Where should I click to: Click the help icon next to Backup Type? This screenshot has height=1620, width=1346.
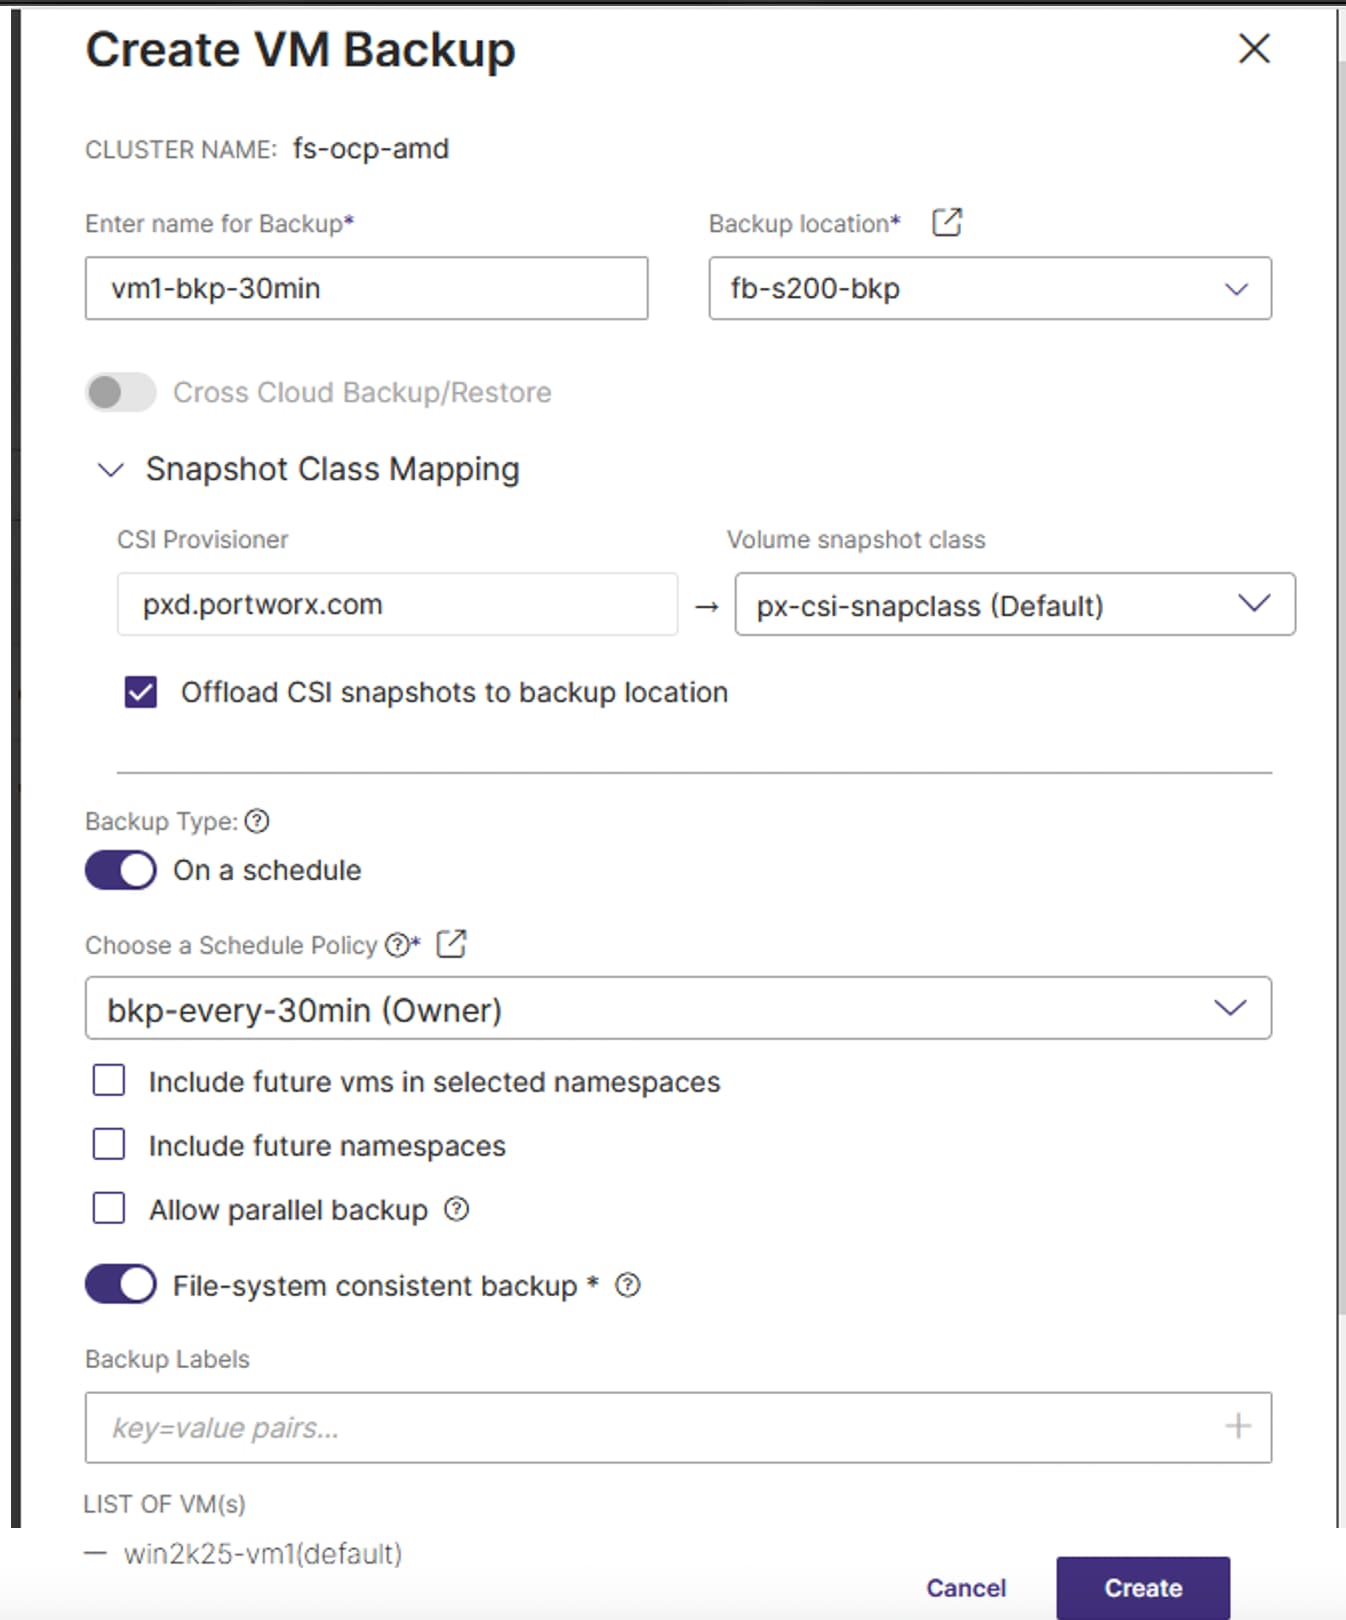pyautogui.click(x=257, y=822)
